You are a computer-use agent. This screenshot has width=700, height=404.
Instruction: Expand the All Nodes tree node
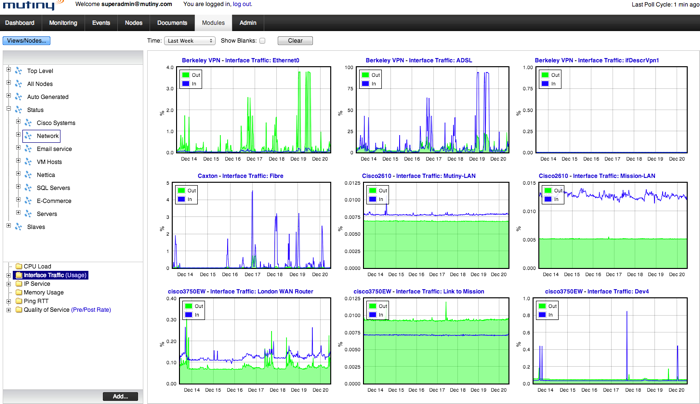(8, 83)
